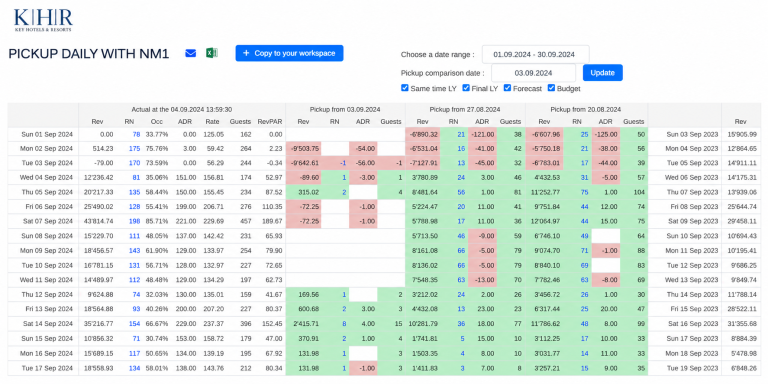Open the date range field 01.09.2024 - 30.09.2024

[x=536, y=54]
